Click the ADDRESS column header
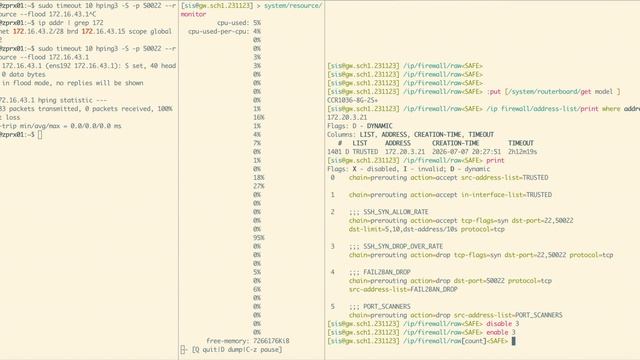Viewport: 640px width, 360px height. [398, 143]
